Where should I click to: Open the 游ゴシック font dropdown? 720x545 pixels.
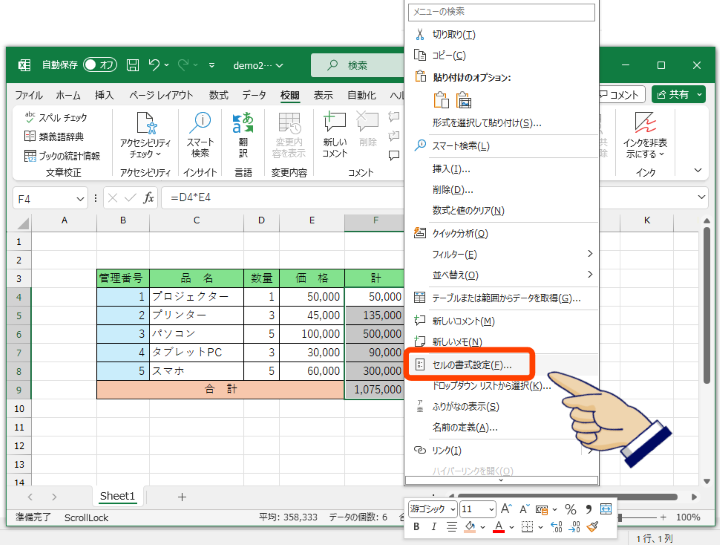point(432,509)
